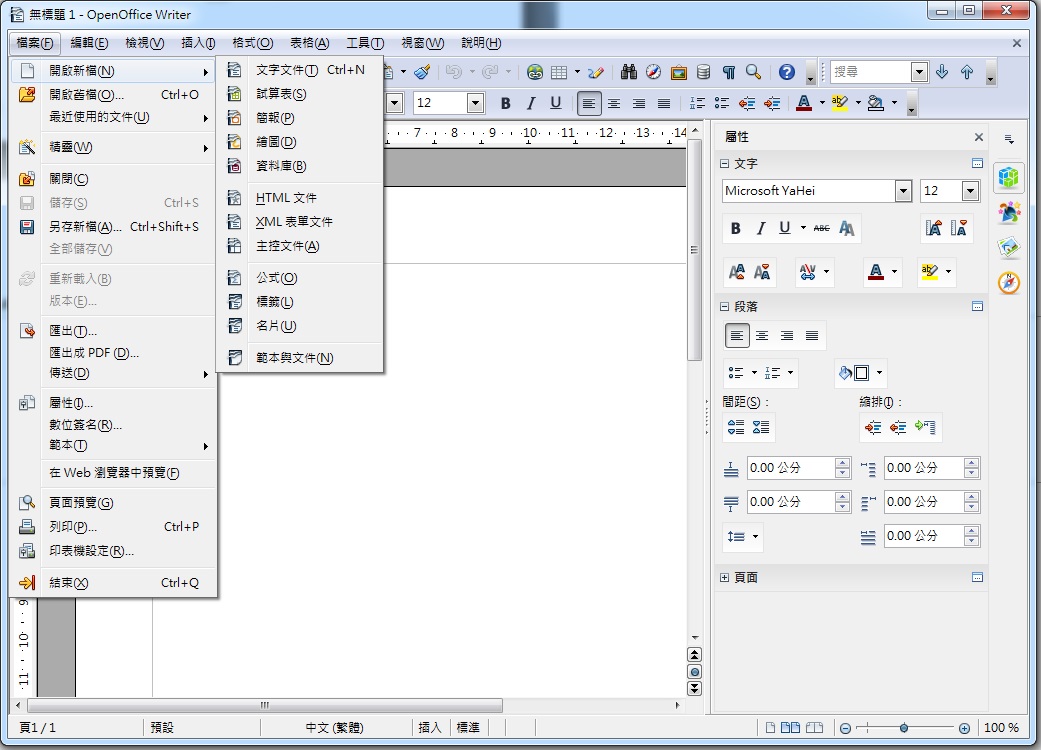Toggle justified alignment in sidebar paragraph section
Viewport: 1041px width, 750px height.
812,336
